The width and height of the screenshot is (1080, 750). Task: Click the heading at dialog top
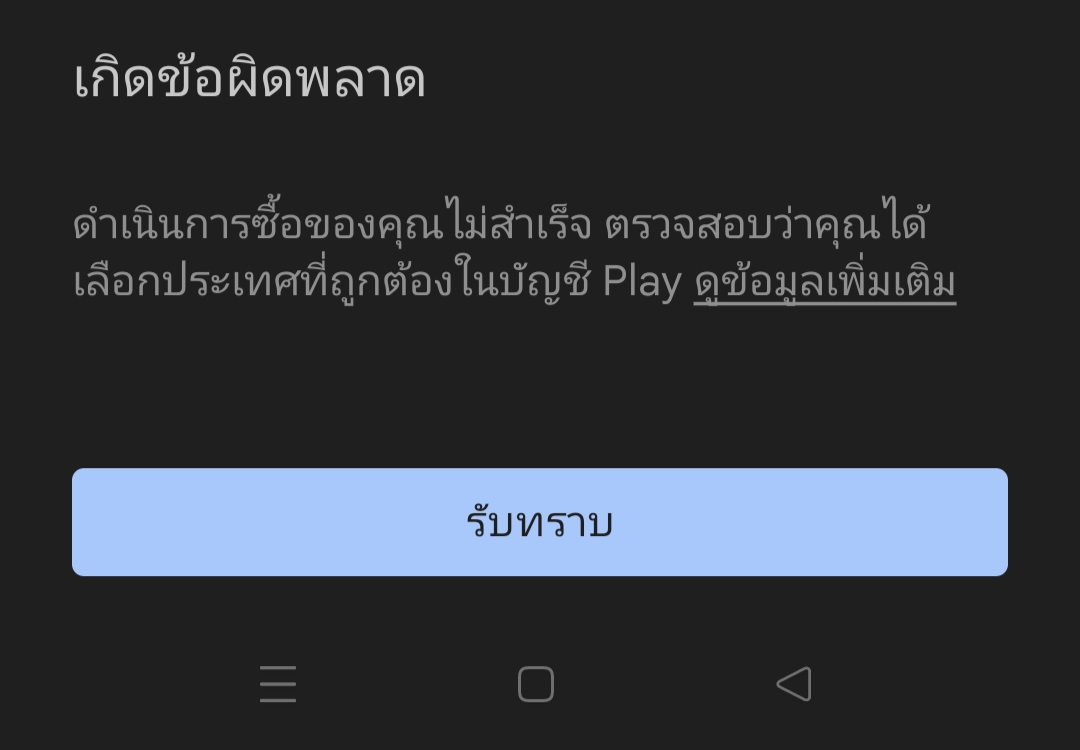[249, 79]
